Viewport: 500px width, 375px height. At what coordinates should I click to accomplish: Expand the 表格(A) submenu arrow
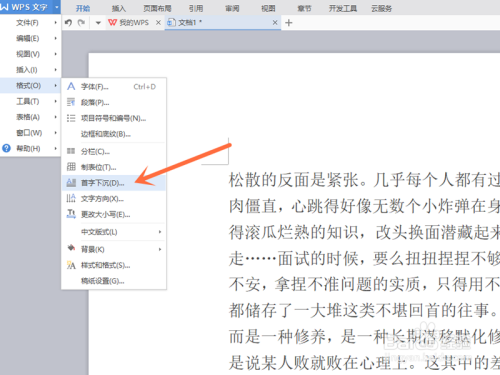[56, 117]
